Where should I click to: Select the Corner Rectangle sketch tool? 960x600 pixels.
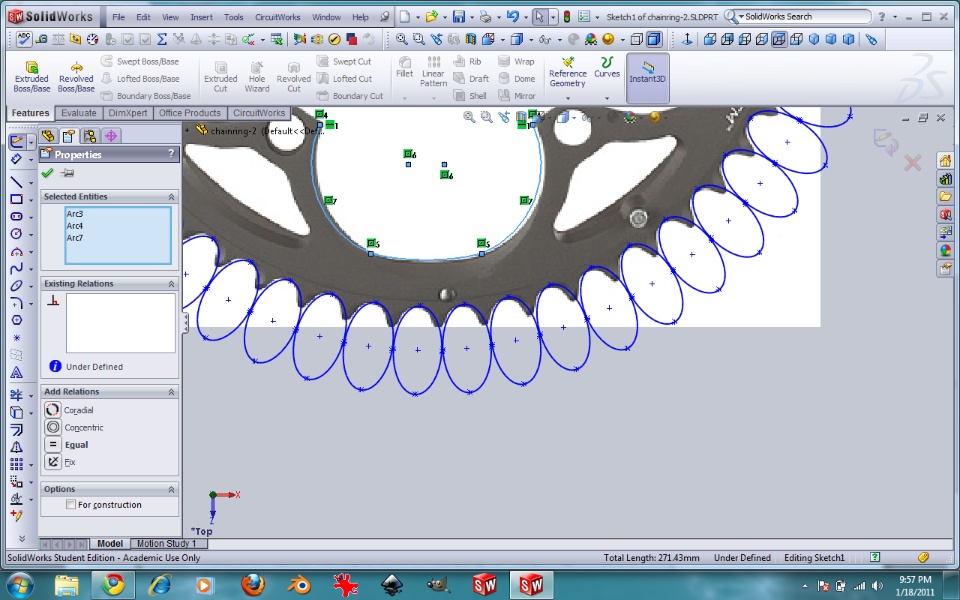(17, 199)
